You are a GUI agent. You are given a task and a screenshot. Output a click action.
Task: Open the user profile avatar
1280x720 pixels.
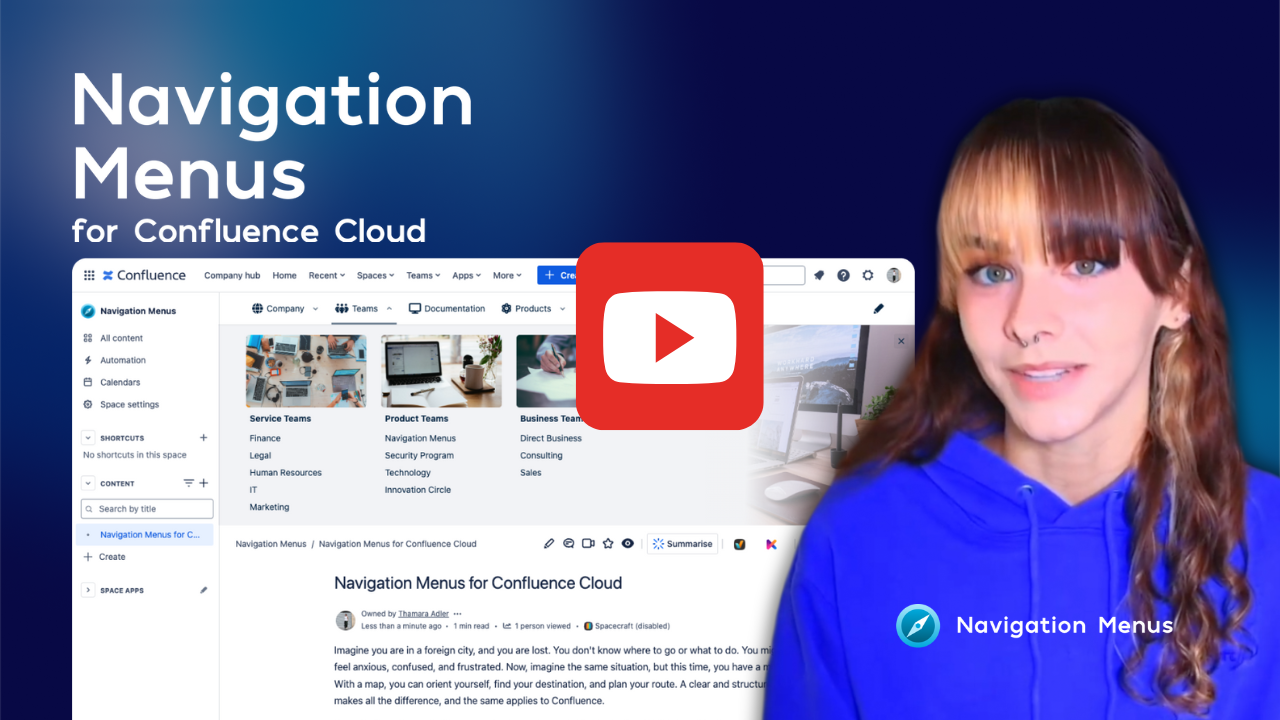[x=893, y=275]
